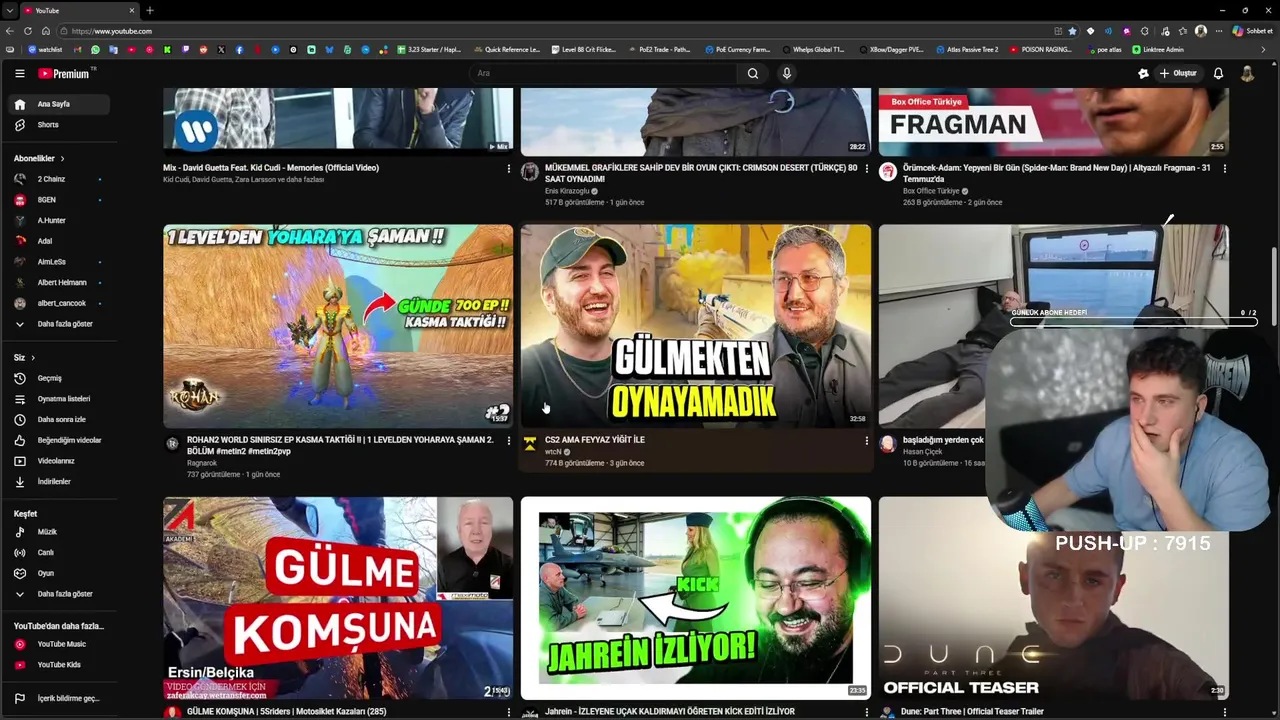Open YouTube Kids link
Screen dimensions: 1280x720
[x=60, y=665]
